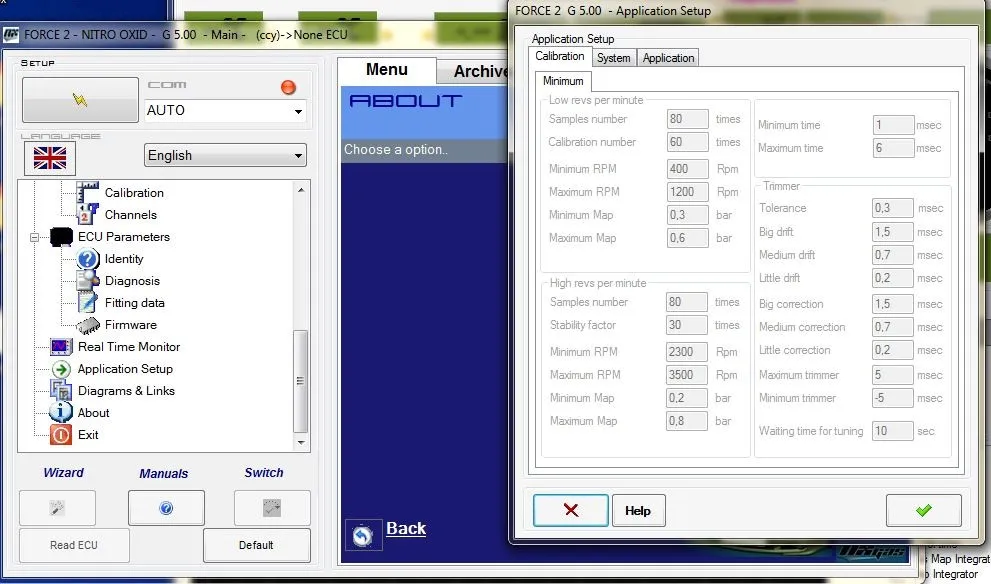Click the Wizard wand button
This screenshot has height=584, width=991.
(x=57, y=508)
